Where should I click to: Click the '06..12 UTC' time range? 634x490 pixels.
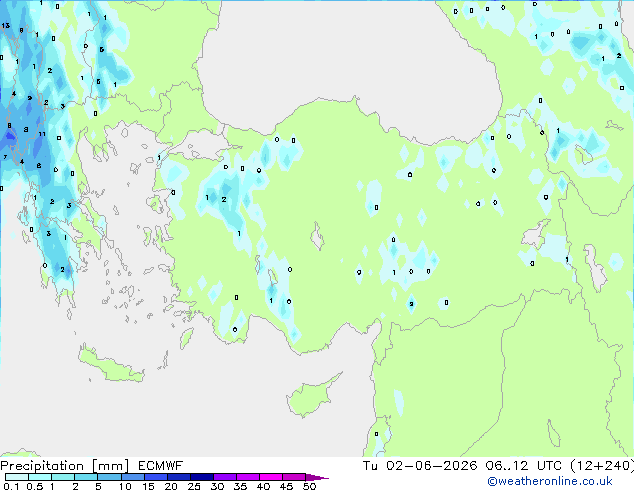(523, 466)
